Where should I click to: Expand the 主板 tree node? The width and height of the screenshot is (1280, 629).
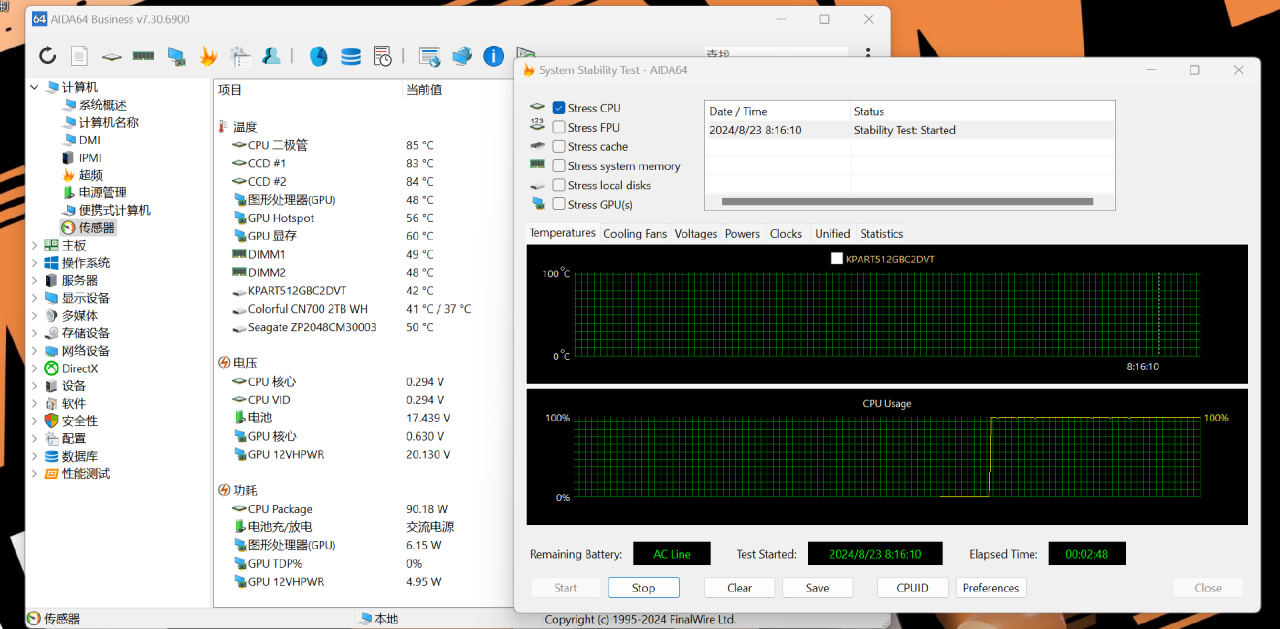click(34, 245)
